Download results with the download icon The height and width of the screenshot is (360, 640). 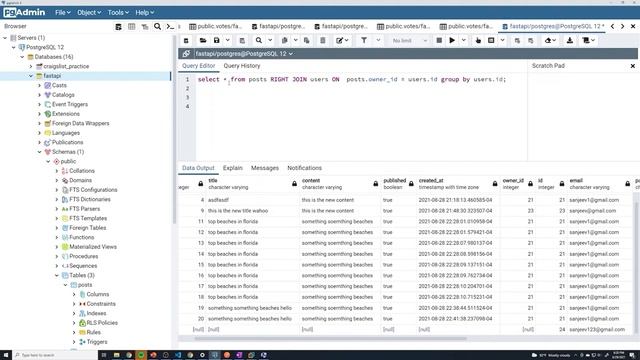pyautogui.click(x=570, y=40)
